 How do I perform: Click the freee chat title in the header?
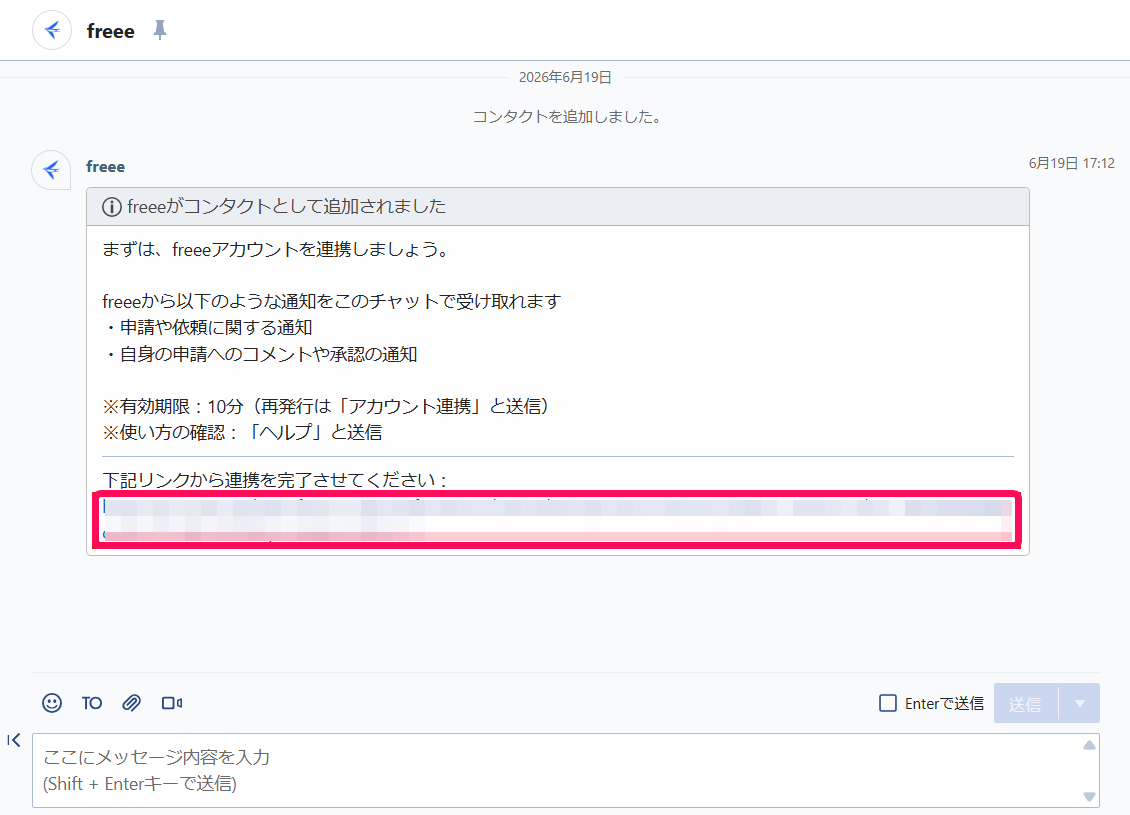tap(110, 31)
